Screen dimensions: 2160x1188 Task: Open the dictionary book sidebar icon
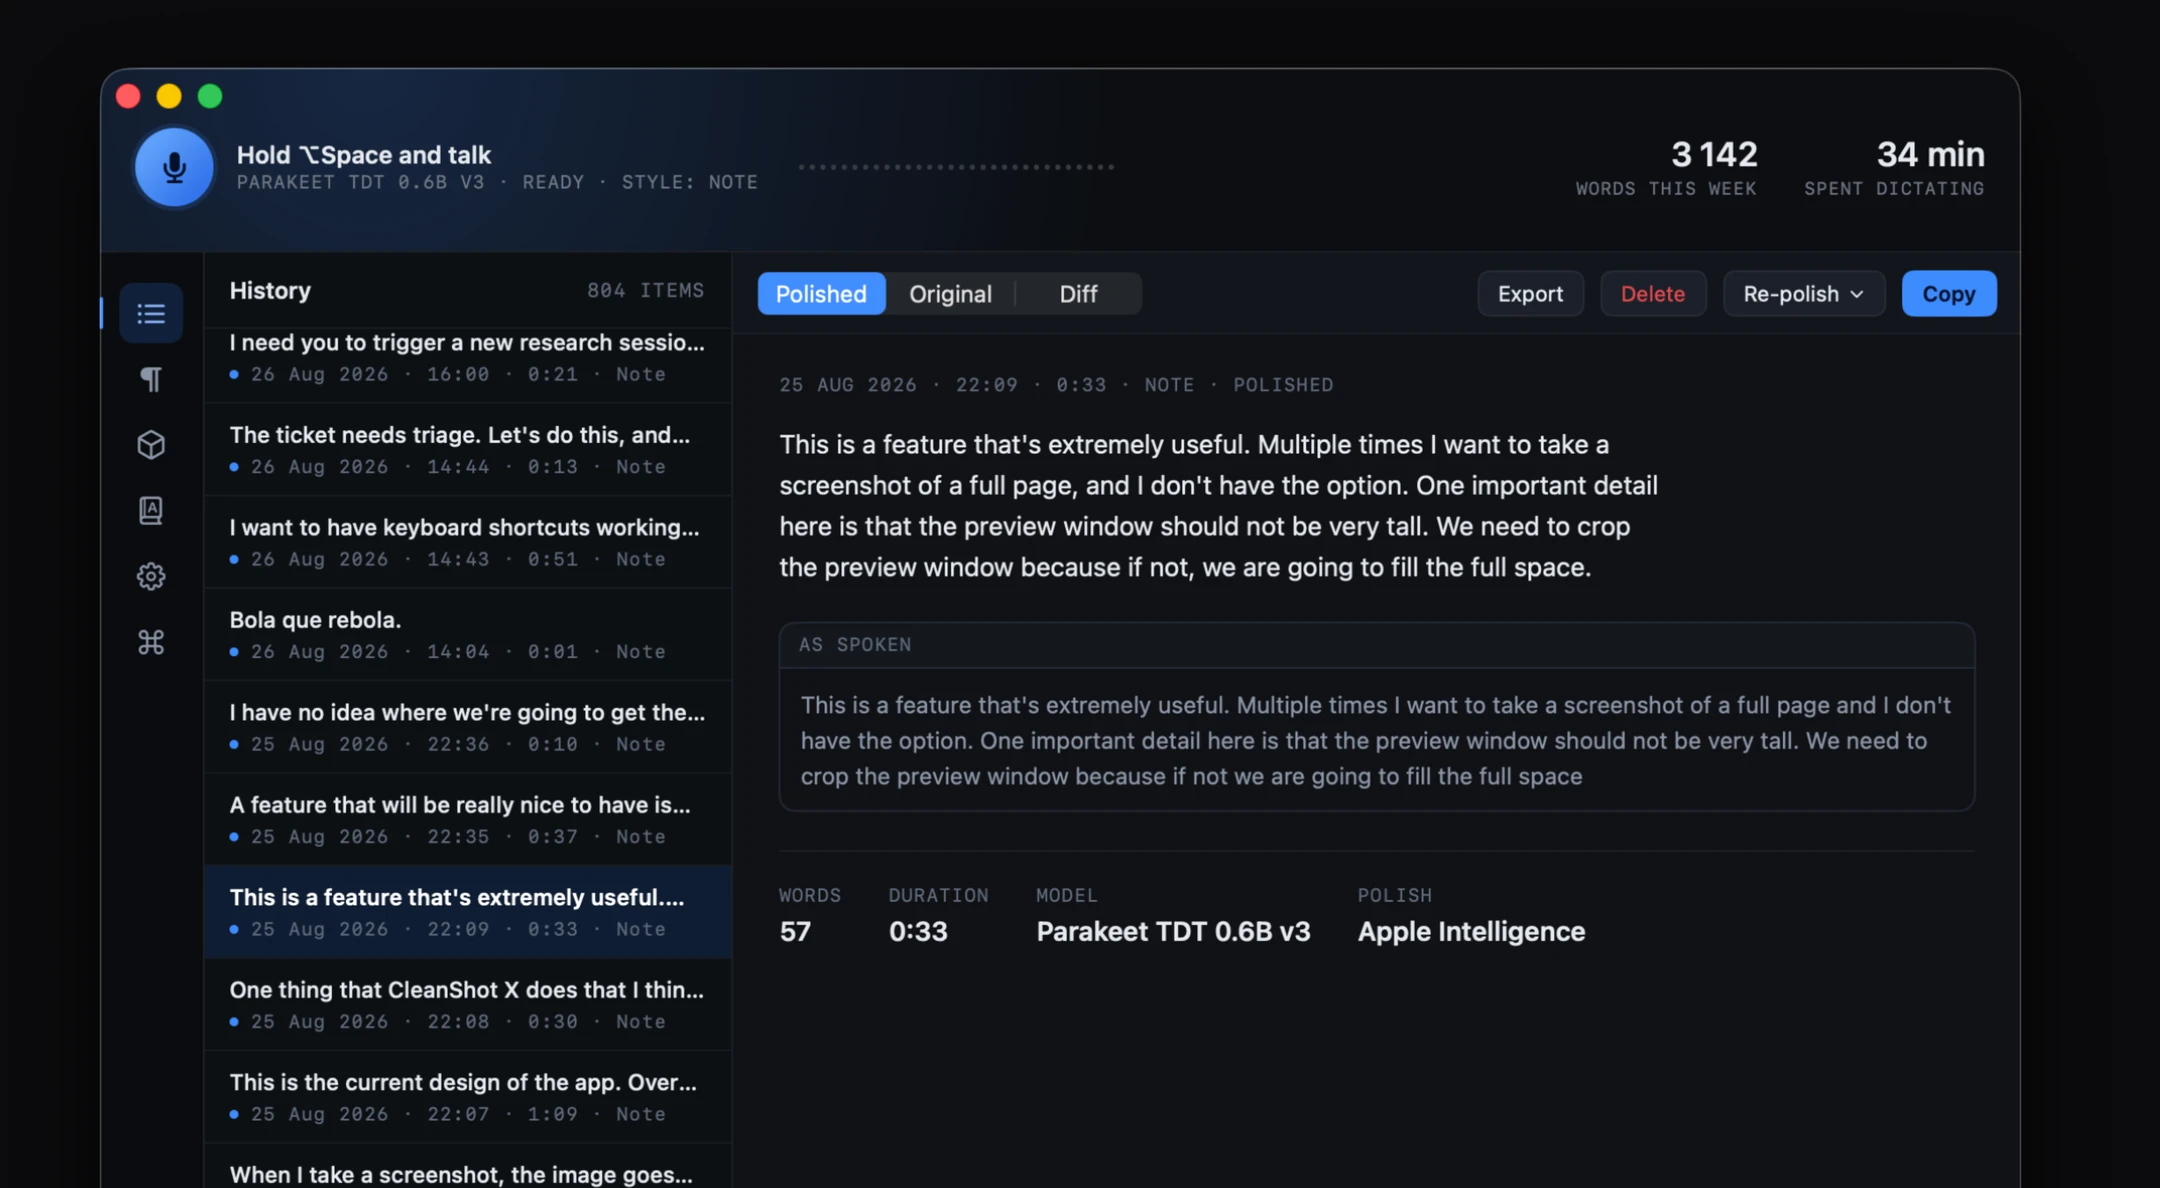tap(151, 511)
